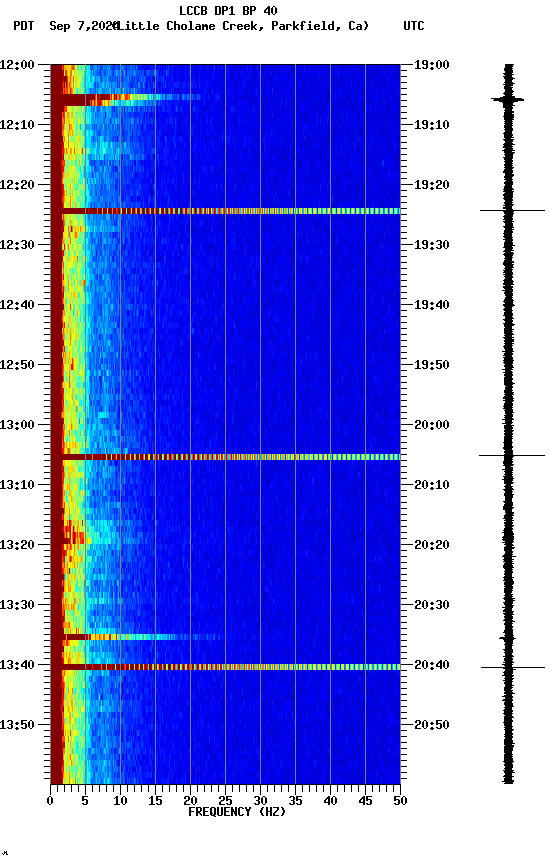Screen dimensions: 552x864
Task: Click the 19:10 UTC time label
Action: (432, 125)
